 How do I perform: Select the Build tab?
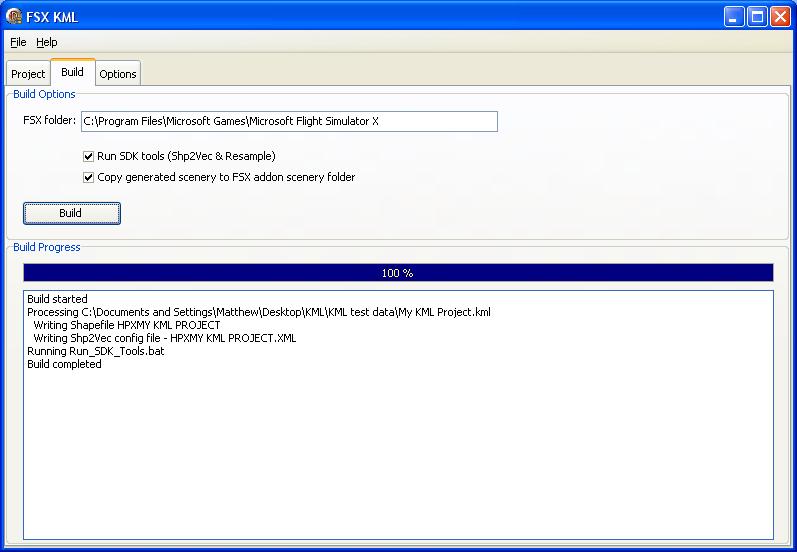coord(72,73)
